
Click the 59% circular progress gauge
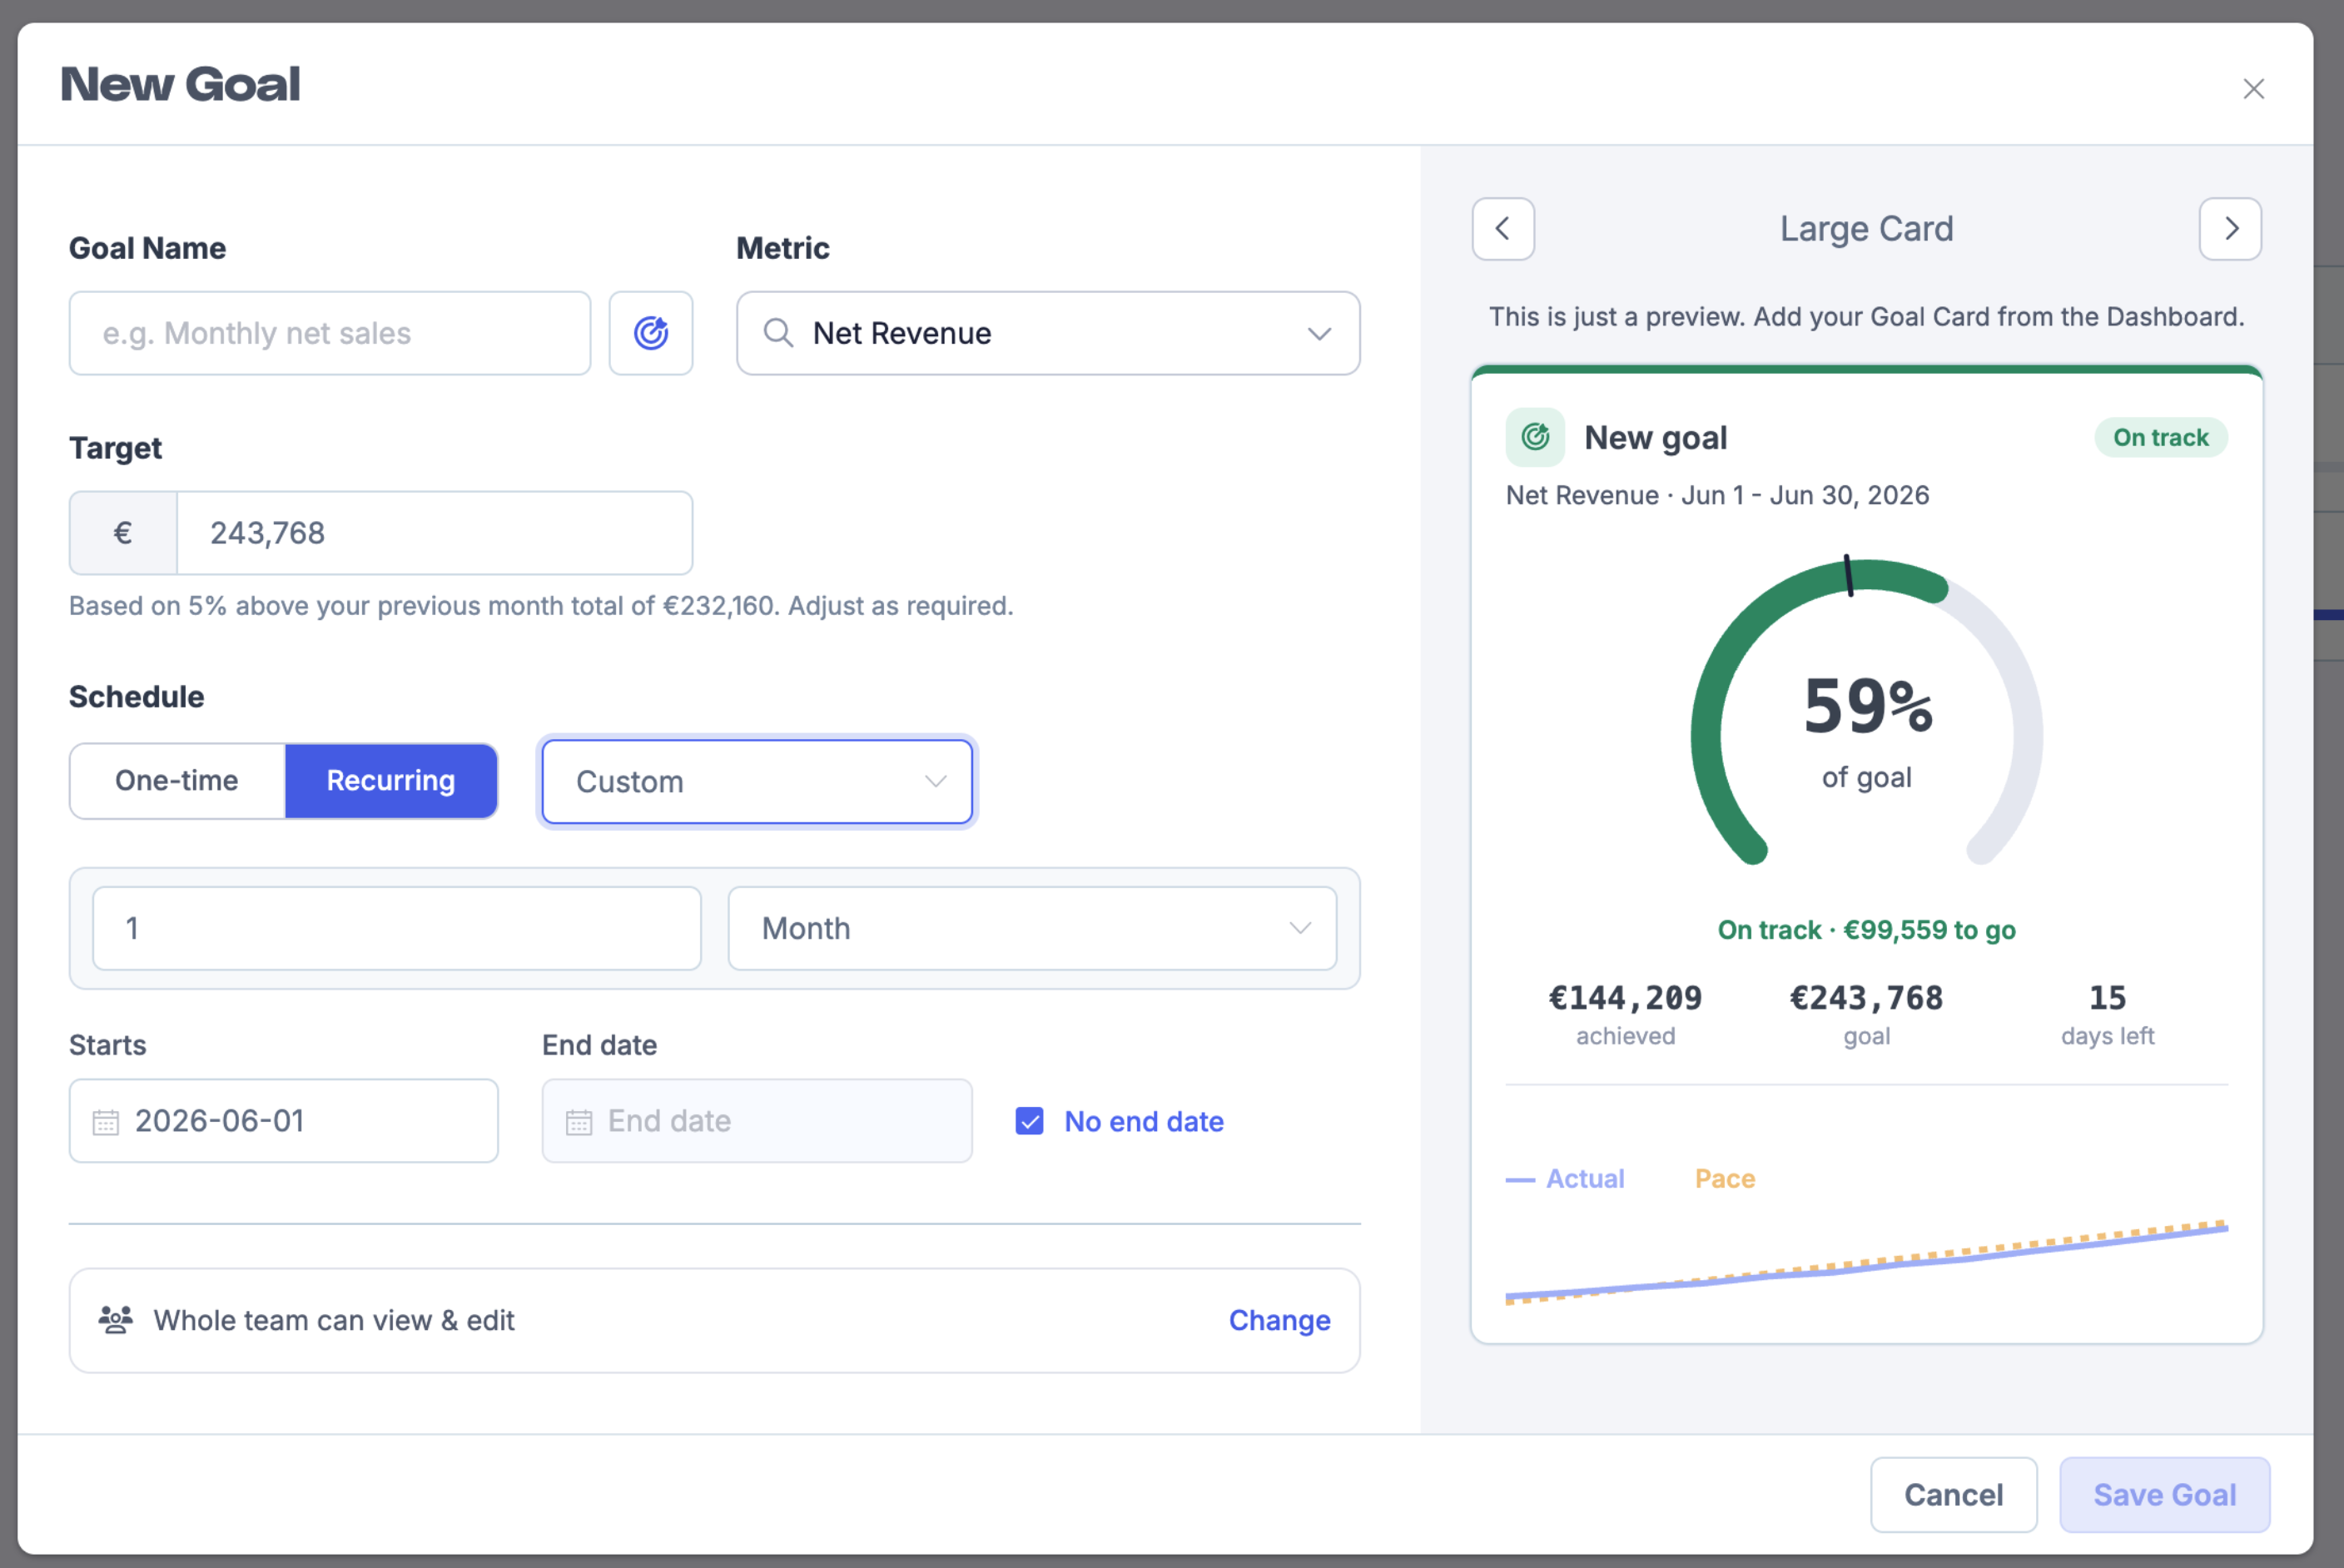pyautogui.click(x=1866, y=712)
